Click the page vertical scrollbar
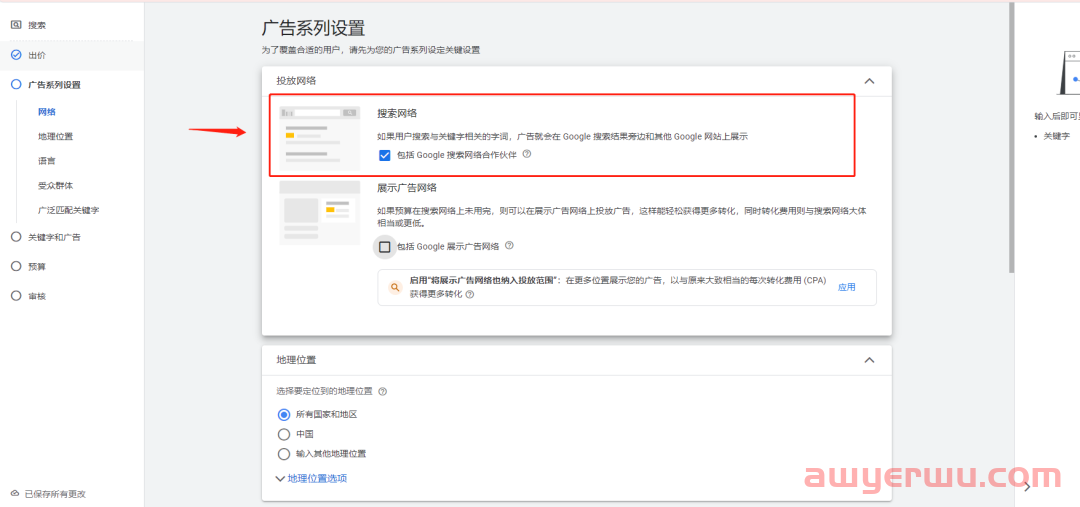The image size is (1080, 507). pyautogui.click(x=1011, y=138)
